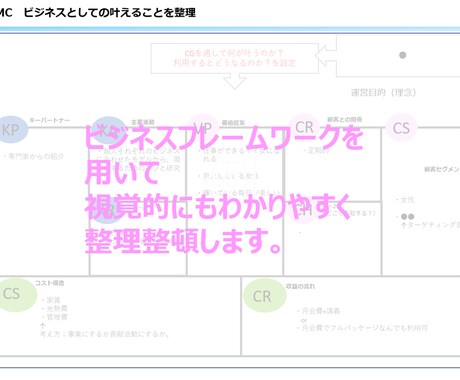460x380 pixels.
Task: Click the 価値提案 heading
Action: pos(233,122)
